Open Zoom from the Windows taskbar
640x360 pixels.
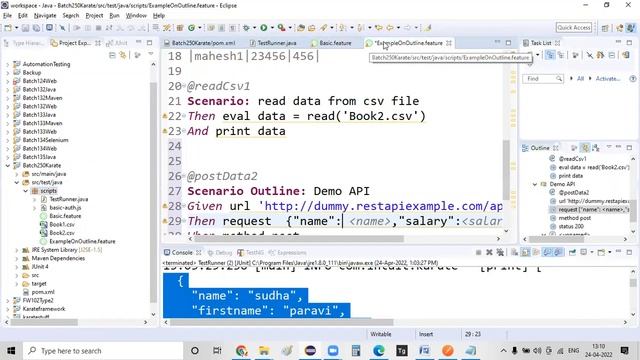(x=333, y=351)
